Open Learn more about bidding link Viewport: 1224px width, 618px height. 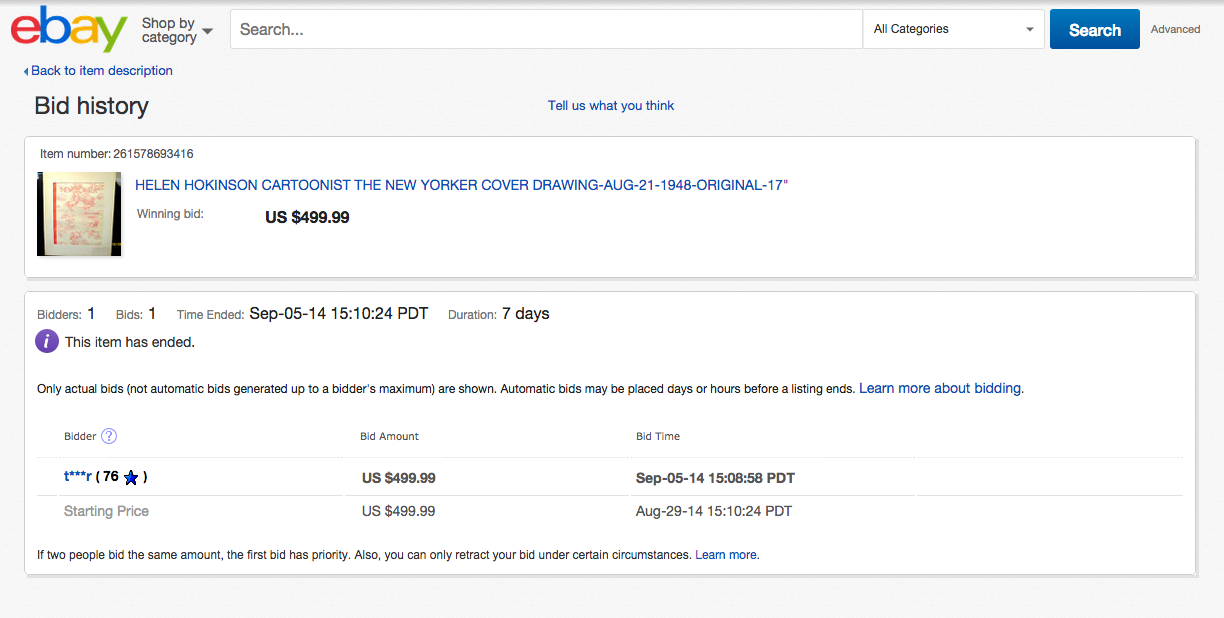tap(940, 388)
